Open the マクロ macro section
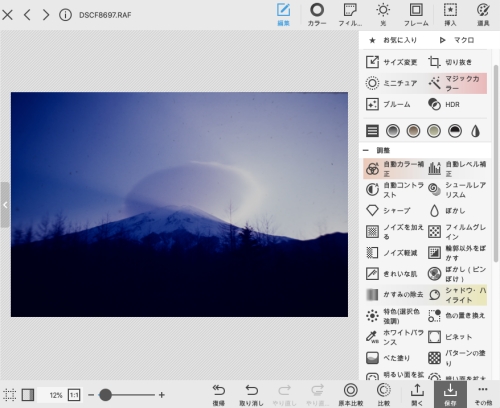The height and width of the screenshot is (408, 500). [457, 40]
